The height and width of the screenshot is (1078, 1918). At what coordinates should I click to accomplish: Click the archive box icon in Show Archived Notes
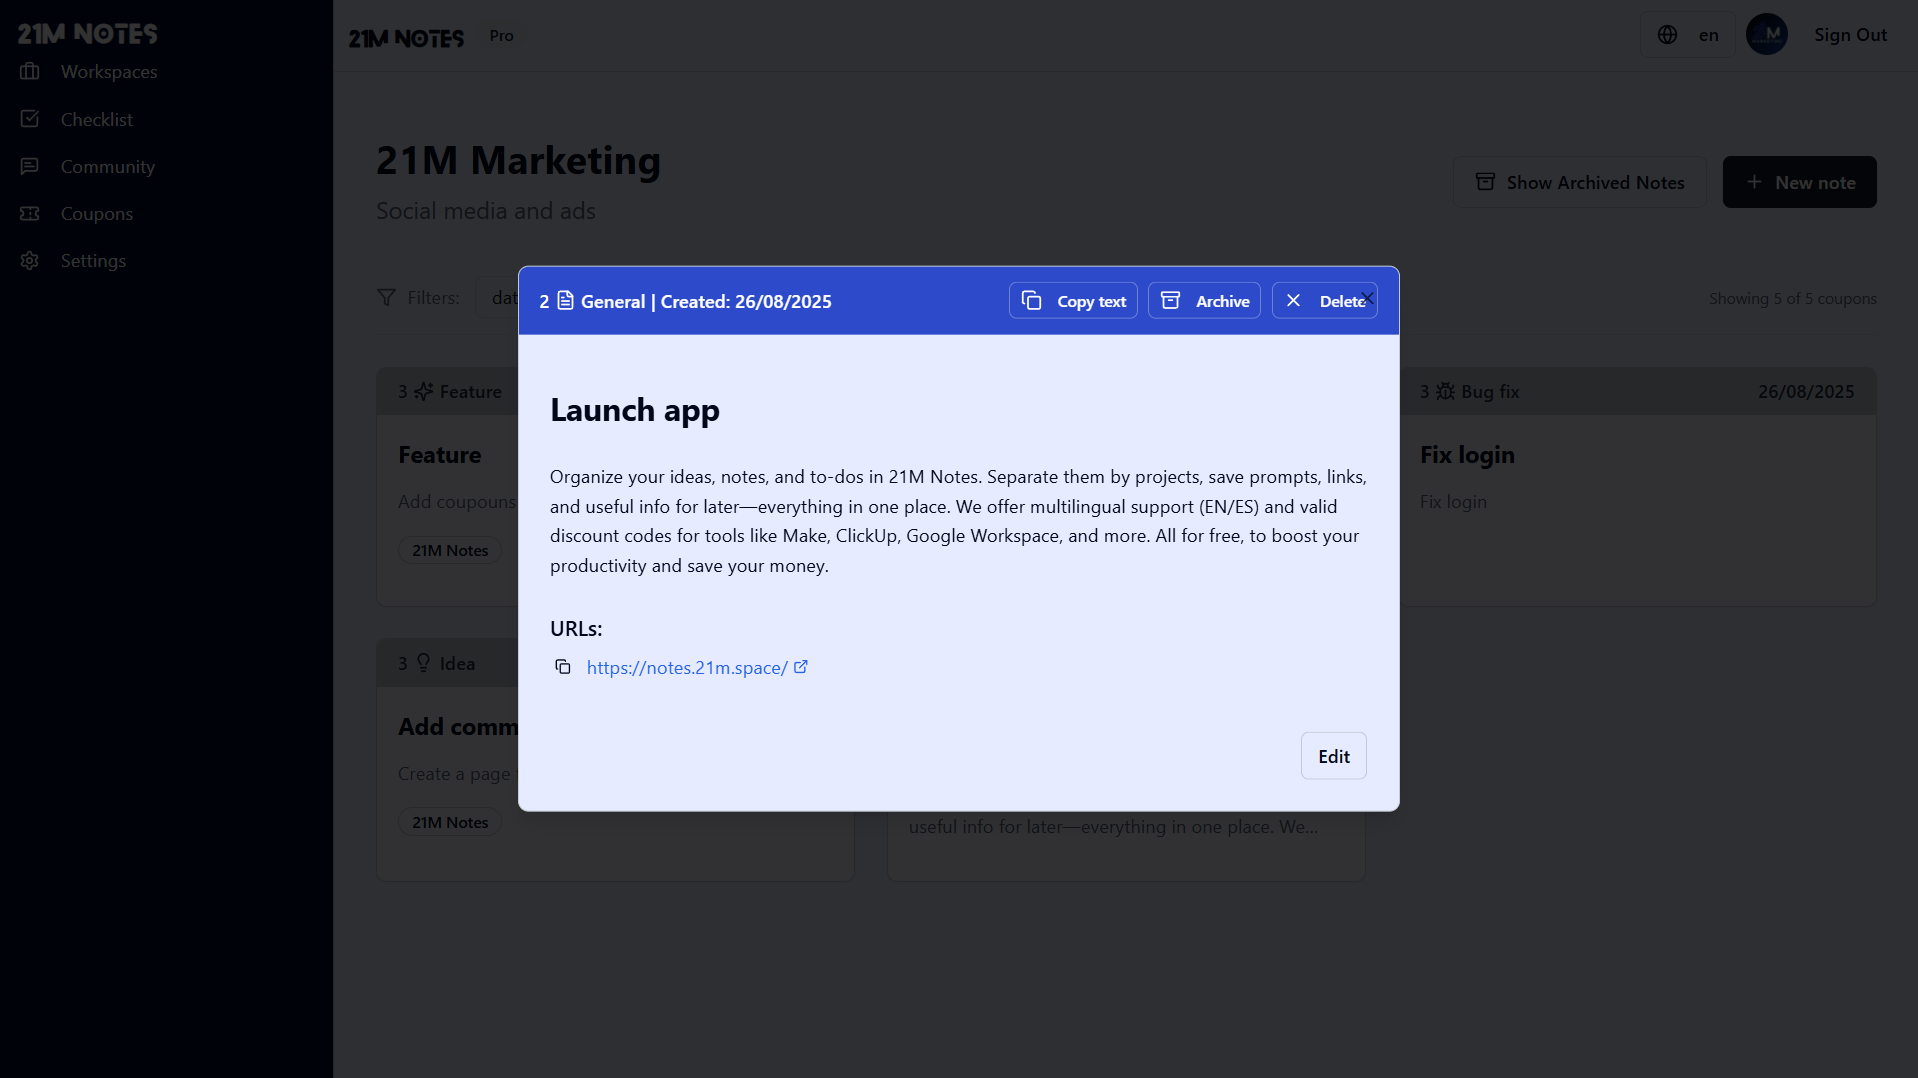1485,182
